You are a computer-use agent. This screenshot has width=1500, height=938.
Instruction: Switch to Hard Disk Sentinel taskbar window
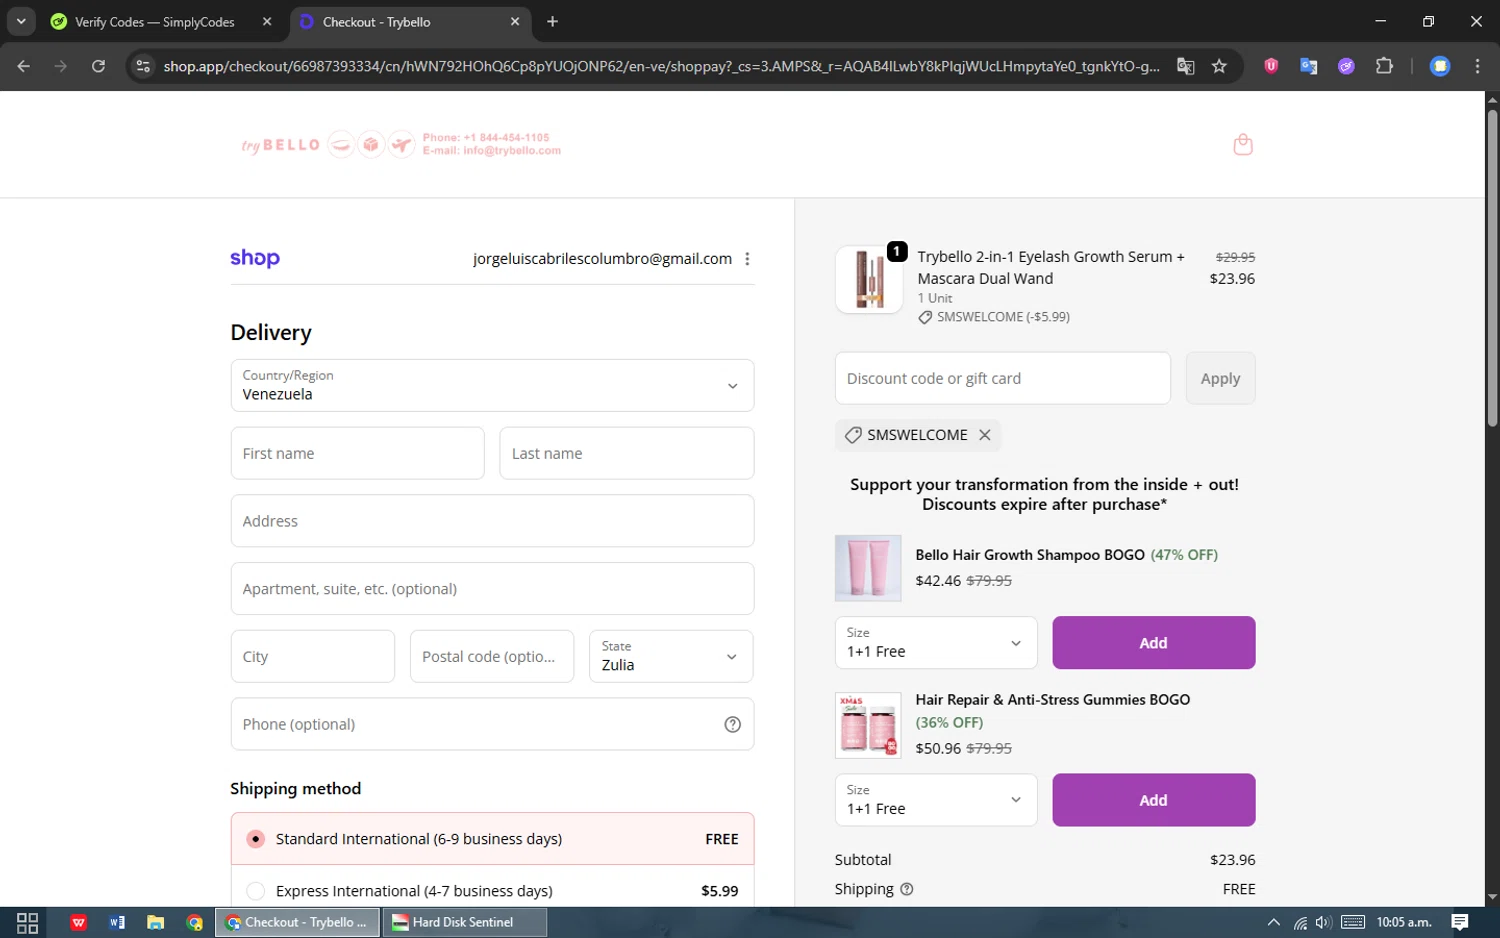(x=464, y=922)
